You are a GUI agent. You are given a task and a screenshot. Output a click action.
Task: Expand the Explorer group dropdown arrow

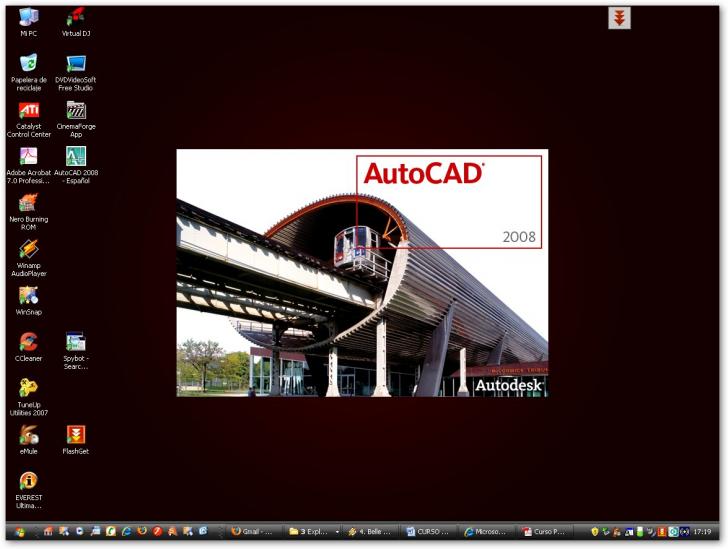tap(337, 532)
